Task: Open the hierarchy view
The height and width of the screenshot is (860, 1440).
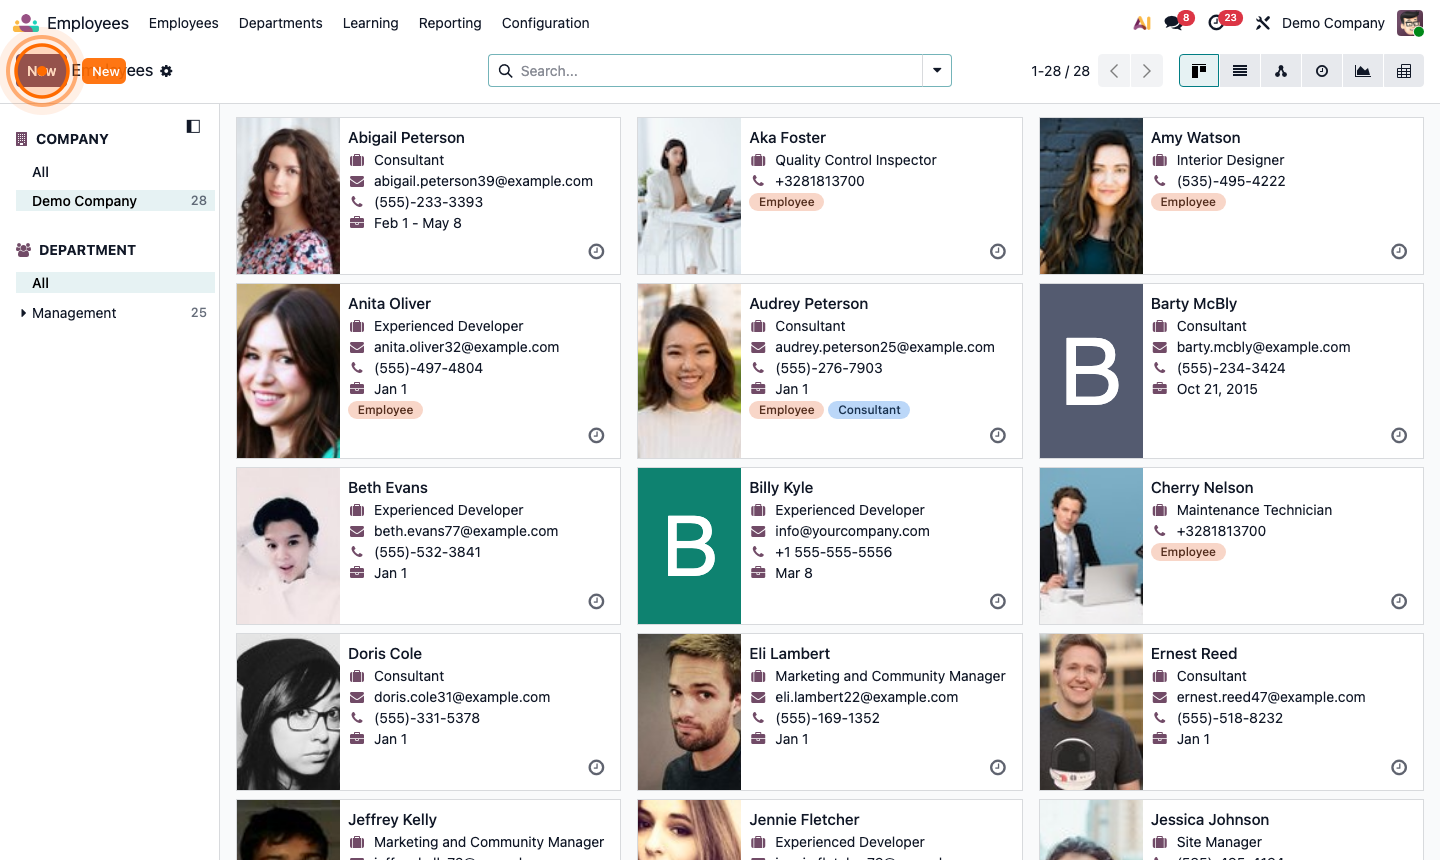Action: click(x=1281, y=71)
